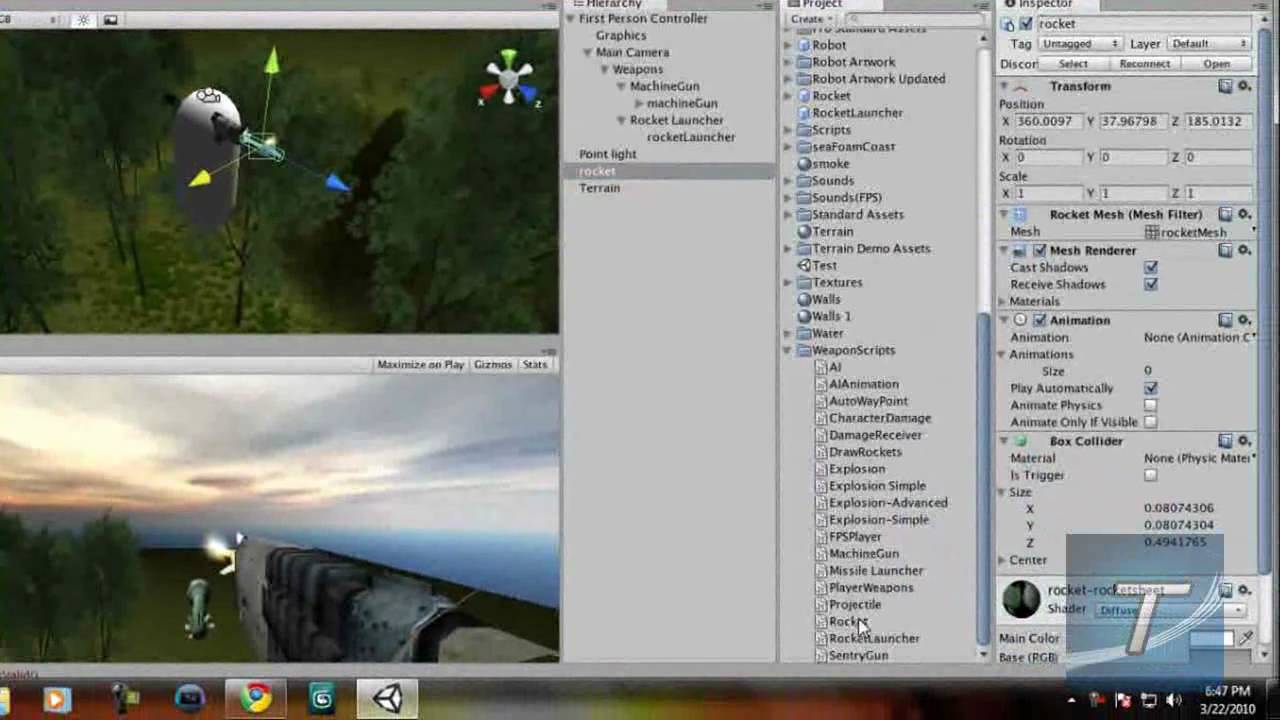Uncheck Play Automatically
Screen dimensions: 1280x720
[1150, 388]
